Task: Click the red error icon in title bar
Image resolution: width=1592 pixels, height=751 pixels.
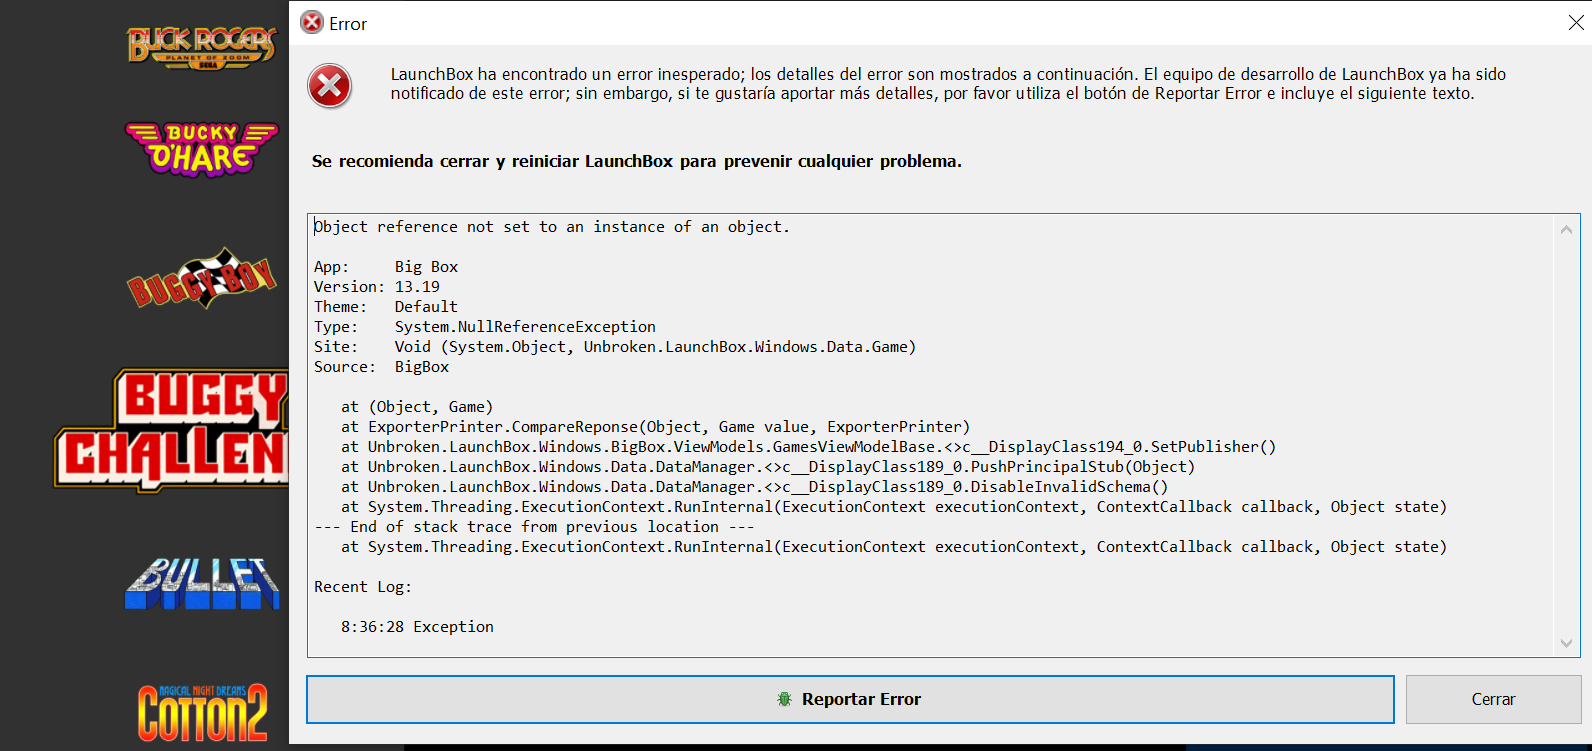Action: pos(312,23)
